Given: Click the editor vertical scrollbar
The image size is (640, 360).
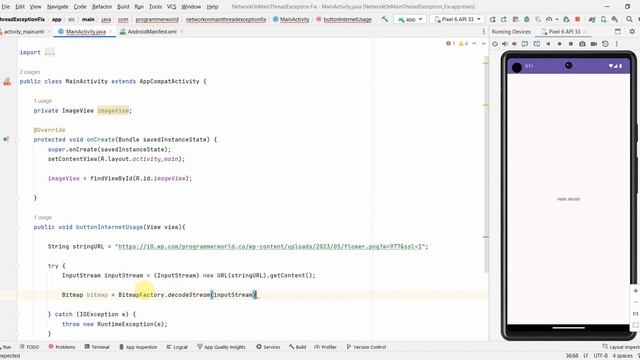Looking at the screenshot, I should (486, 163).
